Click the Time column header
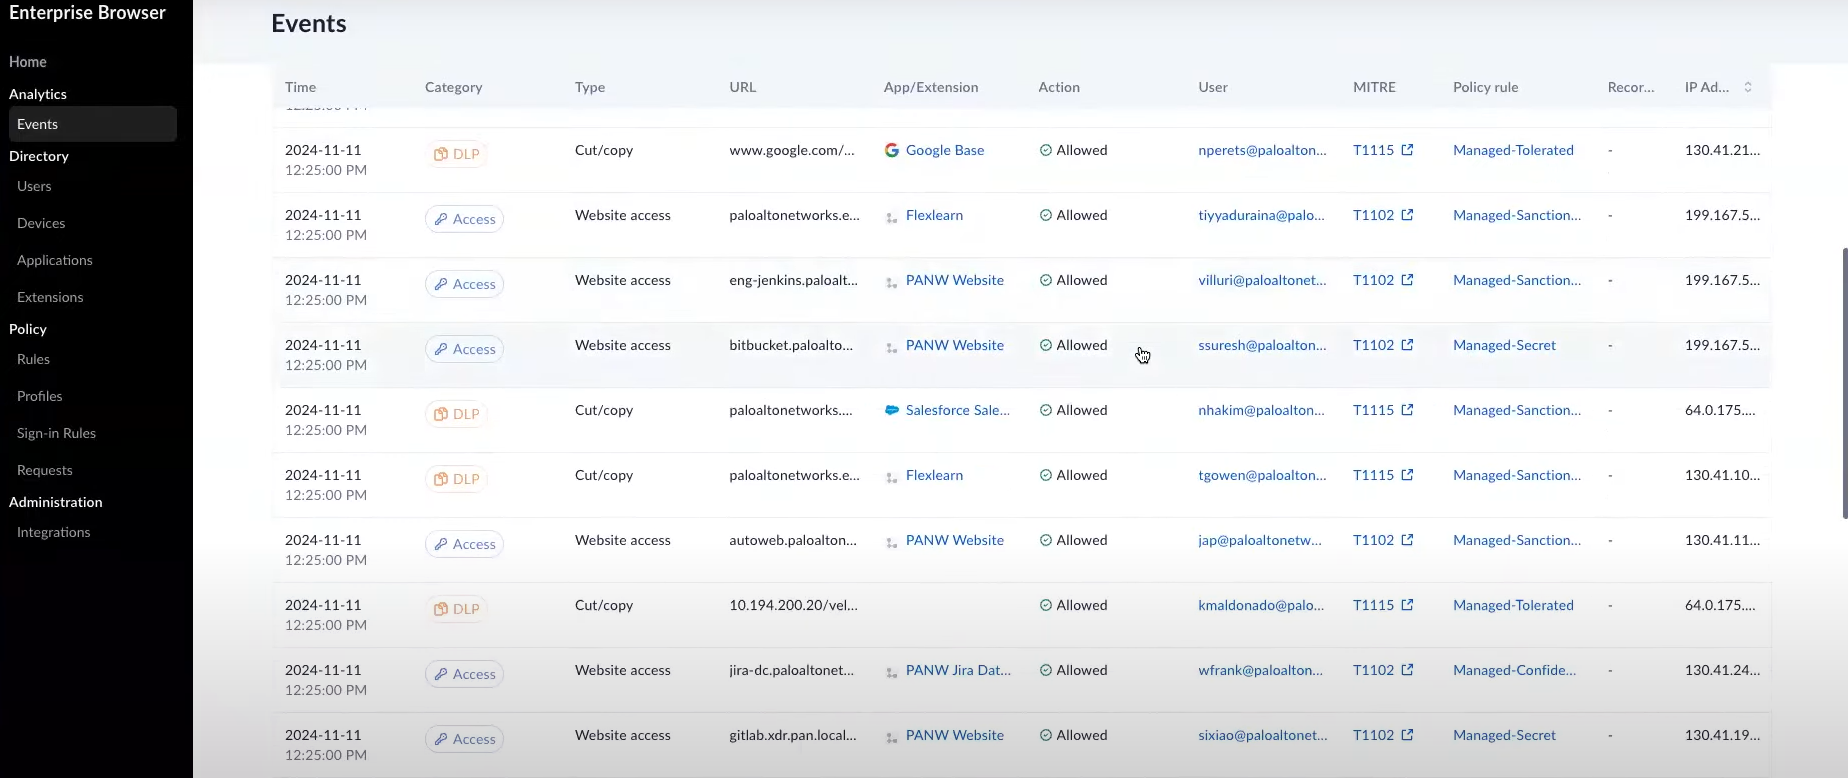Screen dimensions: 1848x778 point(300,87)
